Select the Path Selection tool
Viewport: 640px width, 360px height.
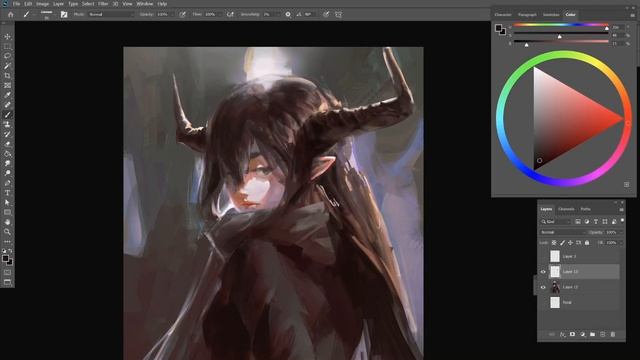pos(7,202)
